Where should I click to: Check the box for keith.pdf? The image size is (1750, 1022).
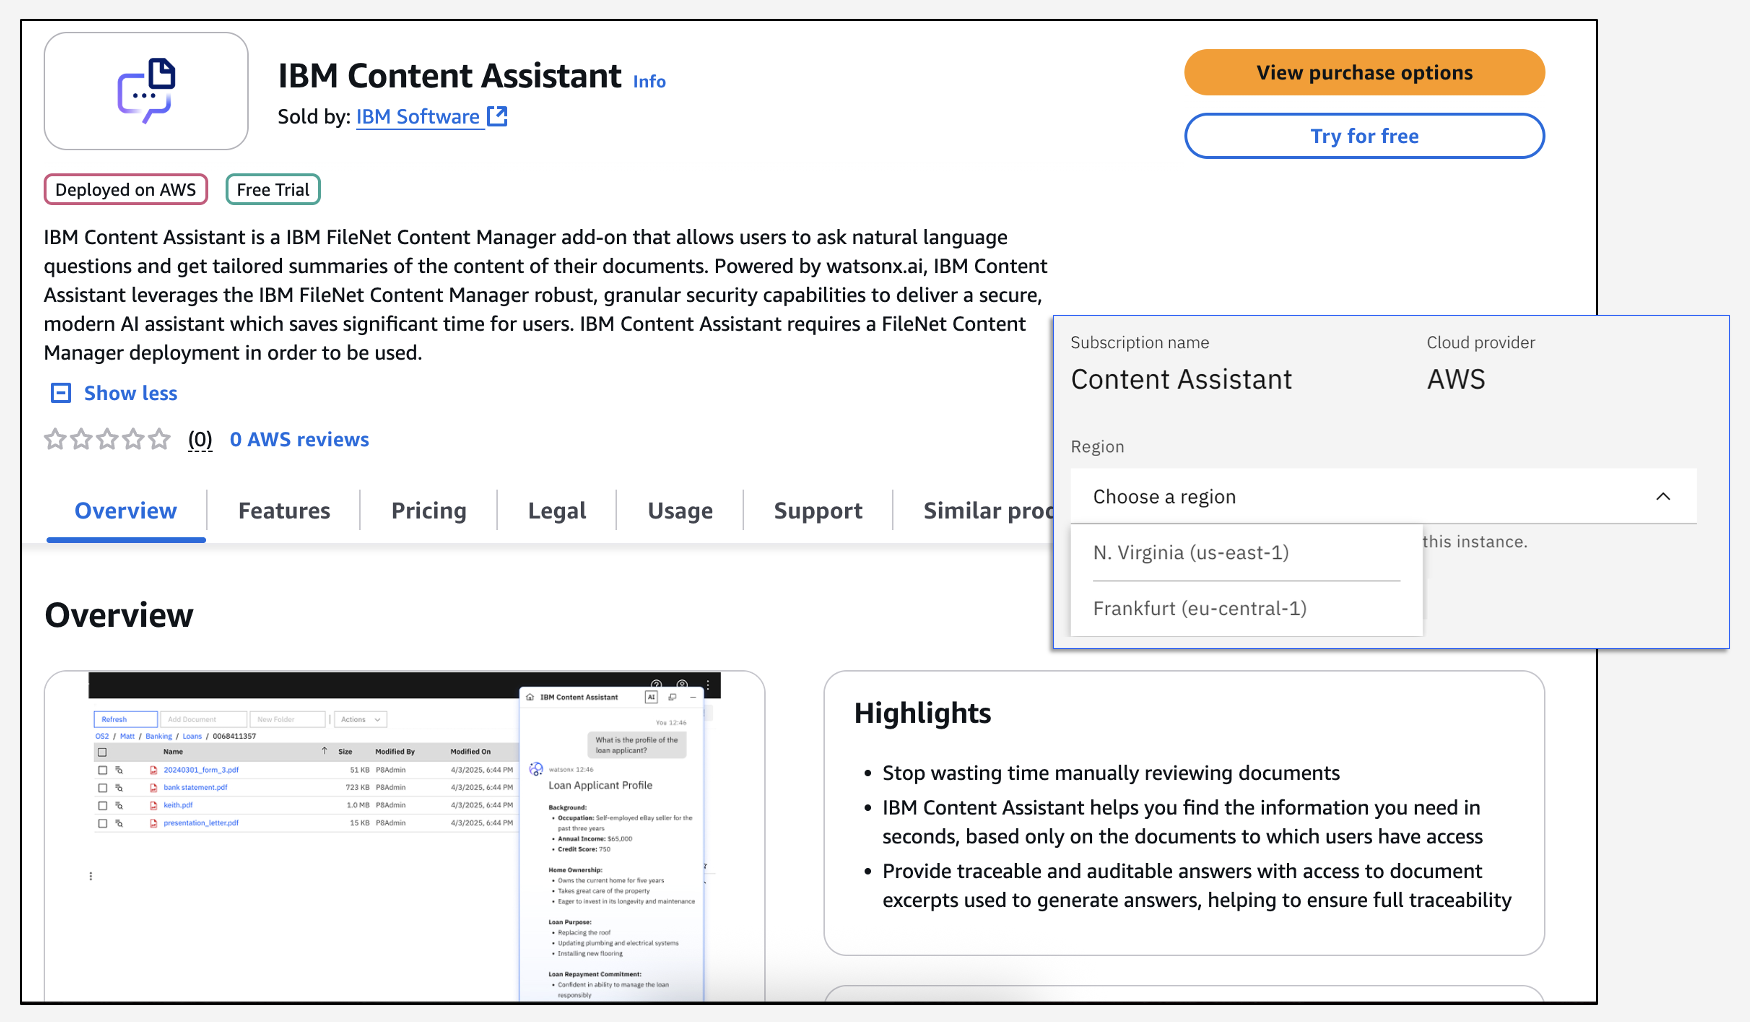pyautogui.click(x=102, y=805)
